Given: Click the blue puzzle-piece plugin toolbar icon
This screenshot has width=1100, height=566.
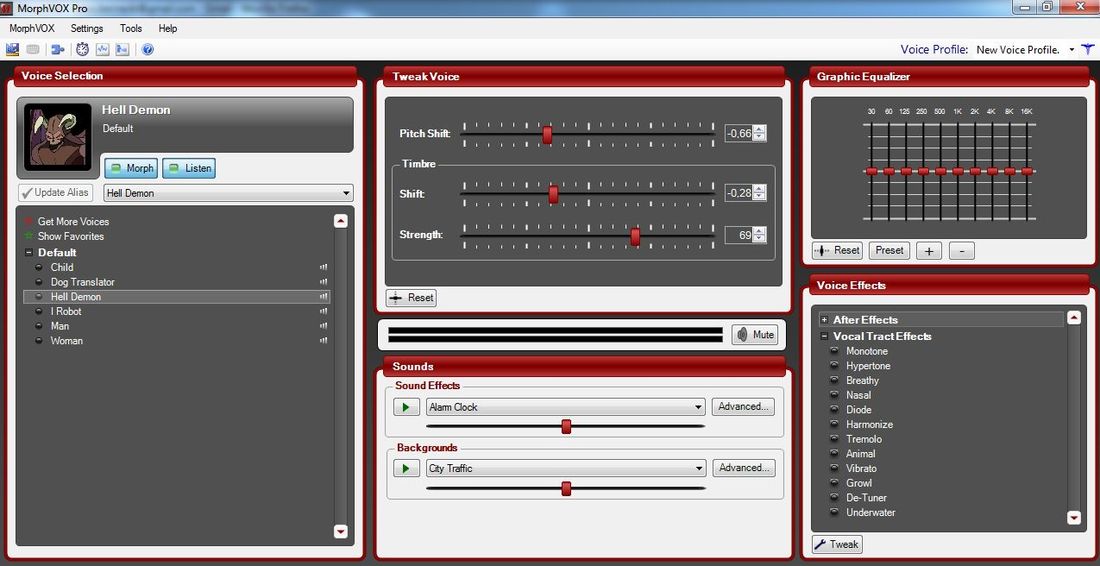Looking at the screenshot, I should (58, 49).
